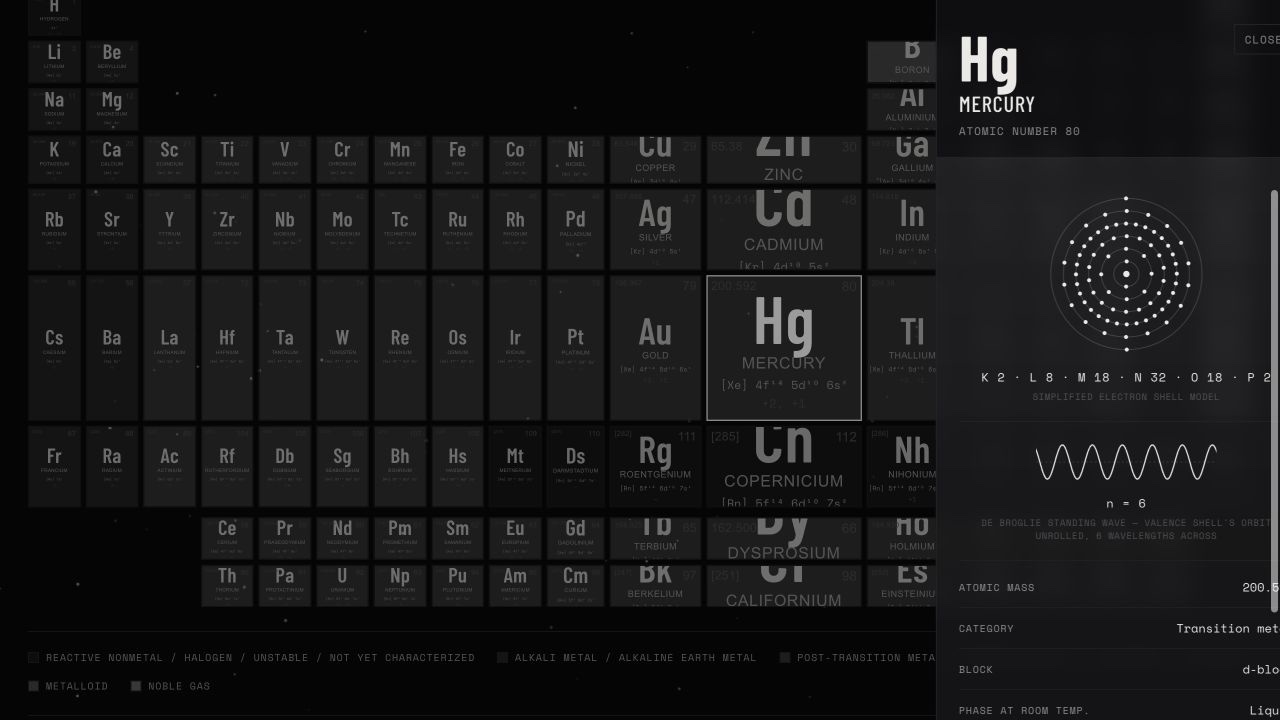Pick the Vanadium (V) tile
The image size is (1280, 720).
[285, 160]
